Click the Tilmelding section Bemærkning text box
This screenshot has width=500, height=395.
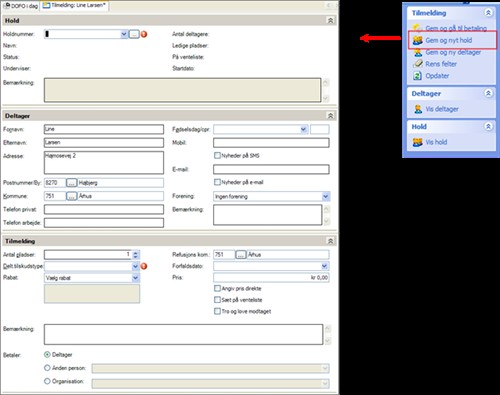click(183, 334)
